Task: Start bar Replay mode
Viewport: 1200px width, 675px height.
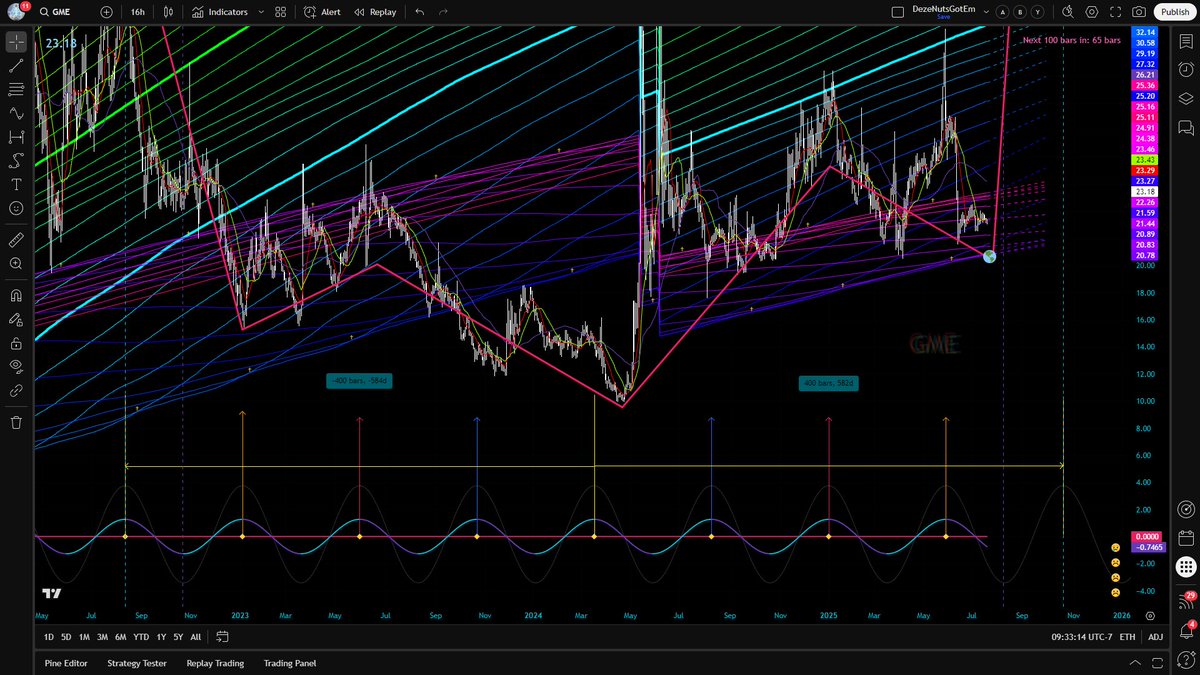Action: [375, 12]
